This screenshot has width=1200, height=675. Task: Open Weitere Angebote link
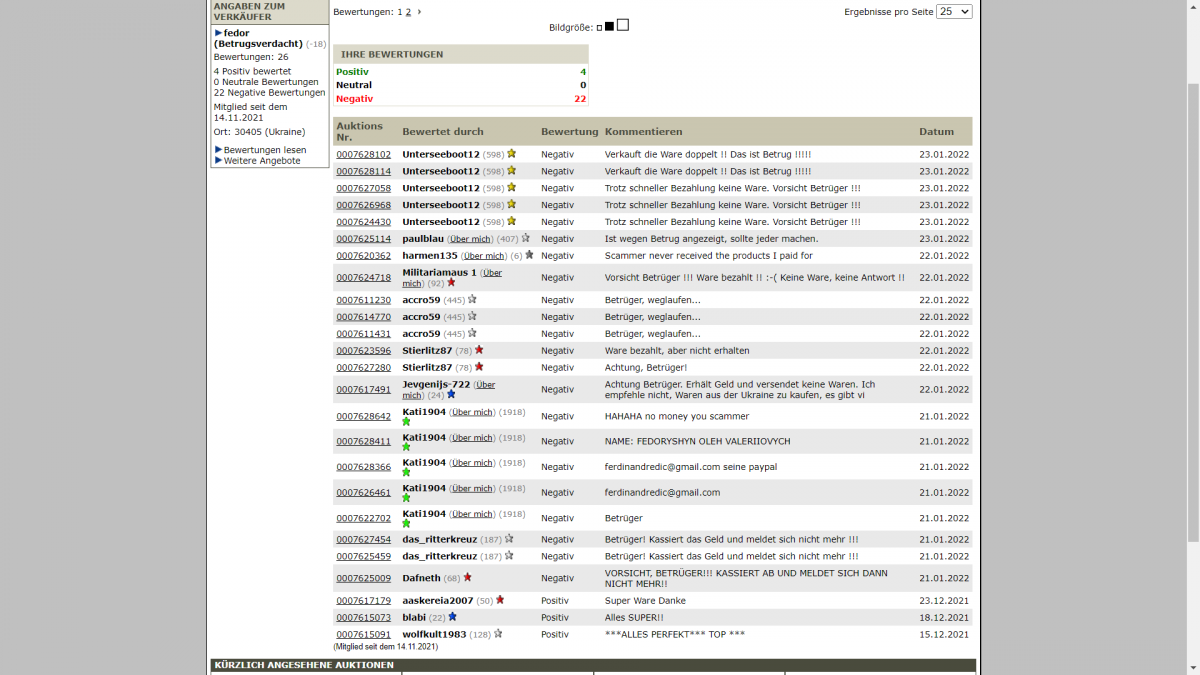[x=262, y=161]
